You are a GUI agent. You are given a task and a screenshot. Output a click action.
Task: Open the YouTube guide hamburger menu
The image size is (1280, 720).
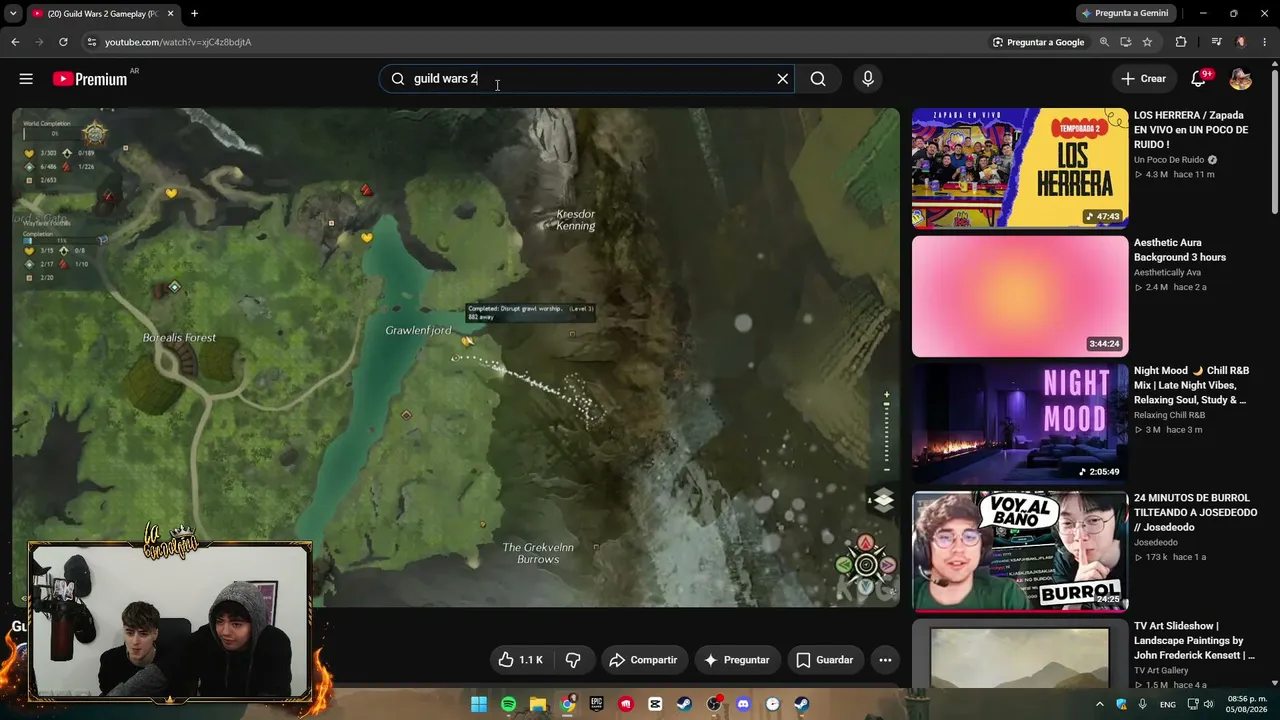[26, 79]
